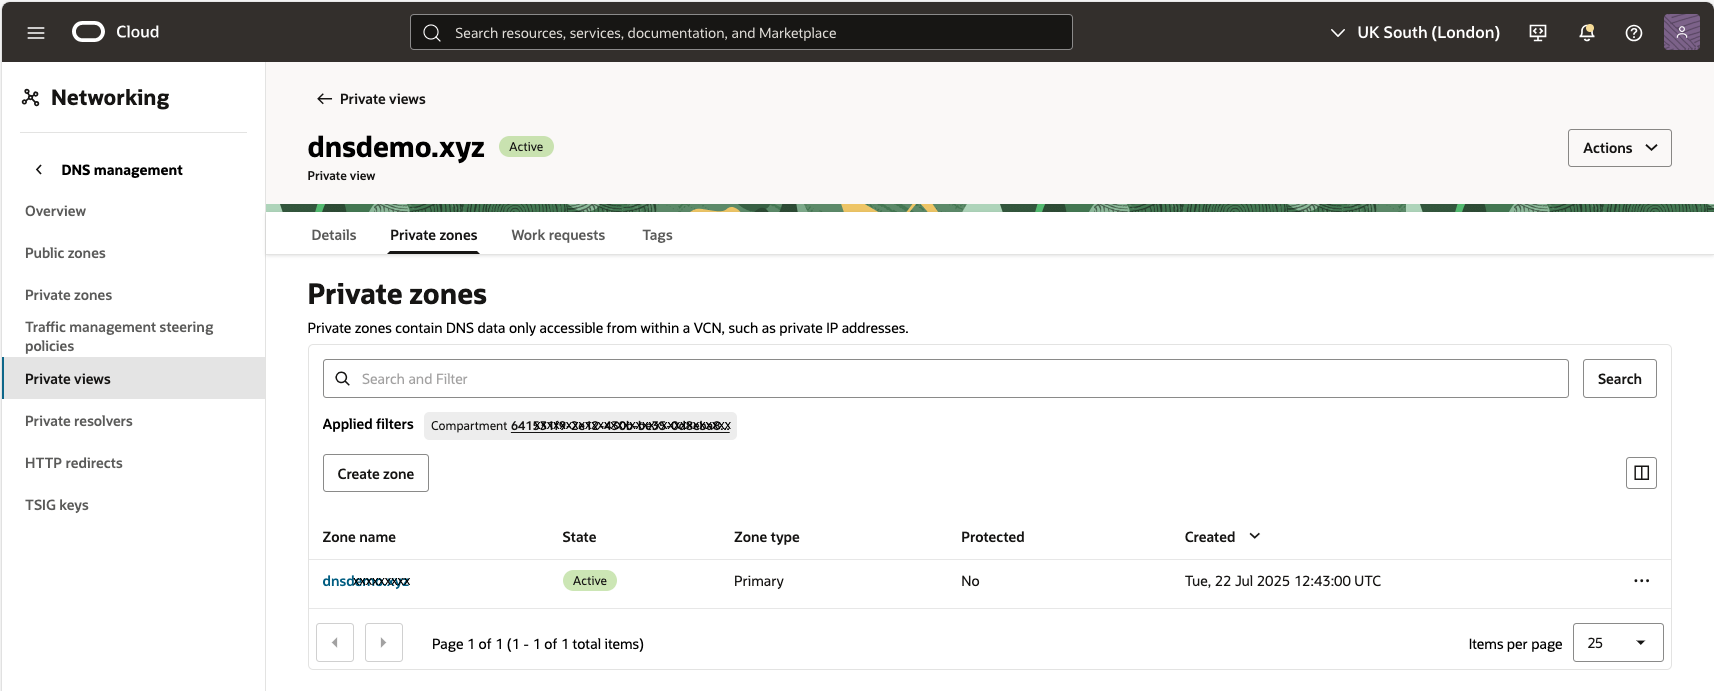Open the table column settings icon
Screen dimensions: 1714x691
click(x=1641, y=473)
